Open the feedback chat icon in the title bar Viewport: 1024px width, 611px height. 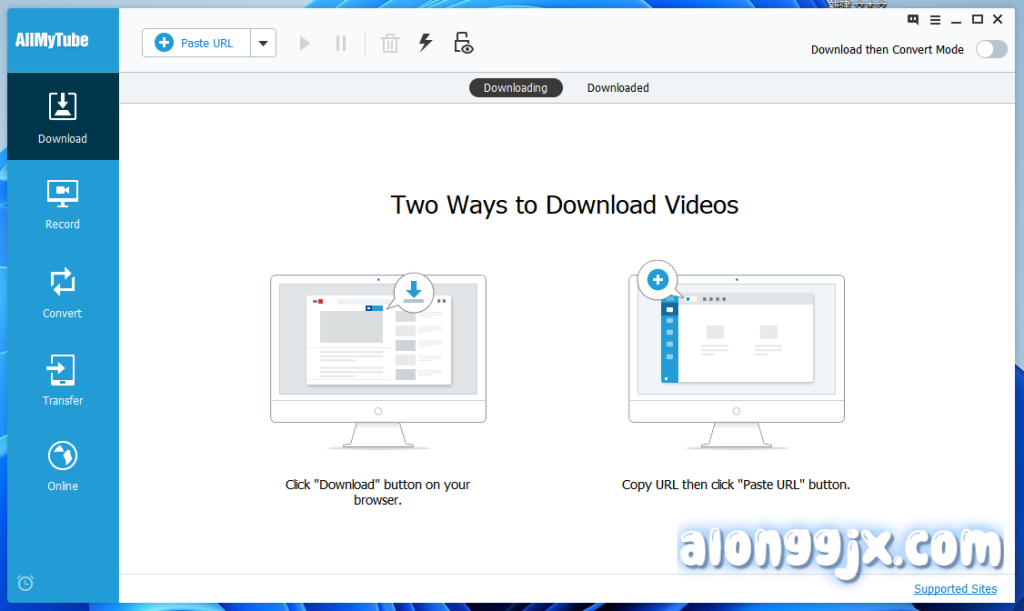(913, 19)
